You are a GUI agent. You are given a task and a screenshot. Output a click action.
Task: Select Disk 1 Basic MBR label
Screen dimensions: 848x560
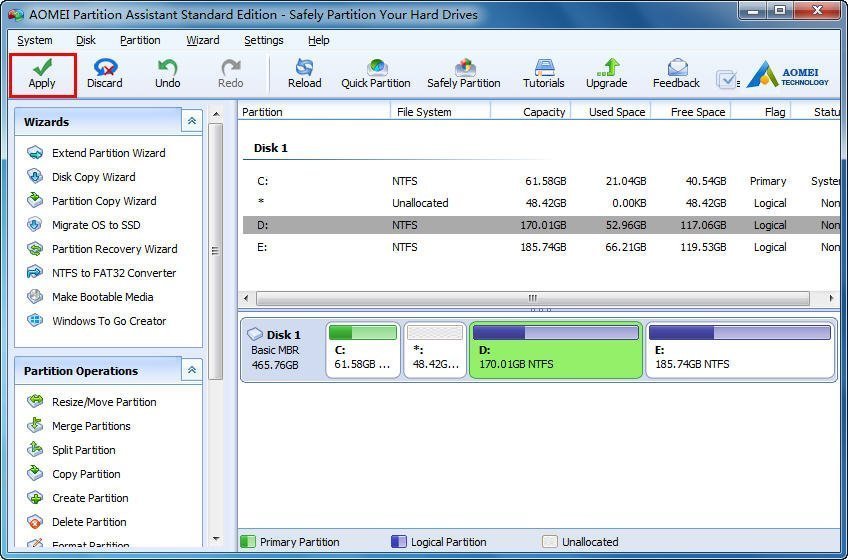[x=282, y=350]
